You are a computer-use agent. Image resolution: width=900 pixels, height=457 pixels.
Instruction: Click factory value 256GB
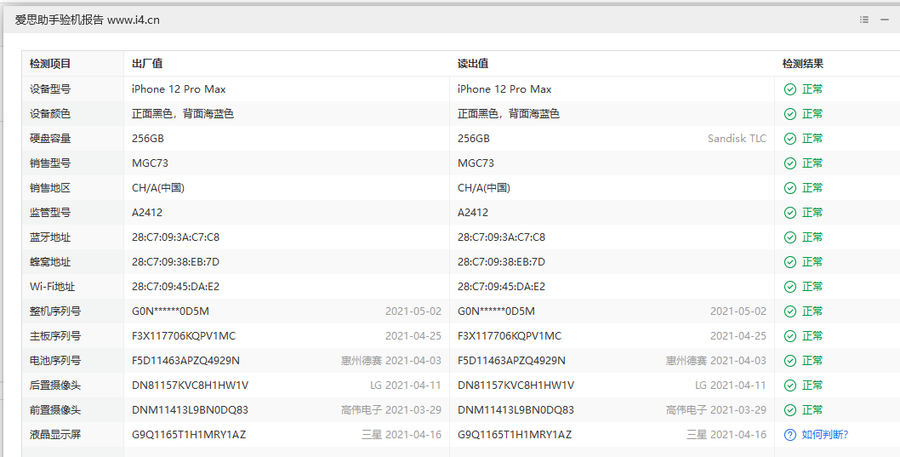click(148, 138)
